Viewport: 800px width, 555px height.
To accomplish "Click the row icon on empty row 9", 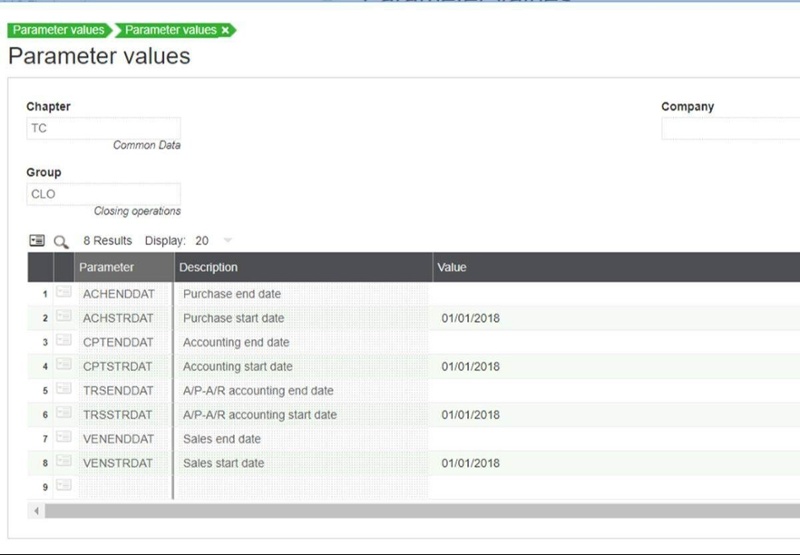I will (63, 486).
